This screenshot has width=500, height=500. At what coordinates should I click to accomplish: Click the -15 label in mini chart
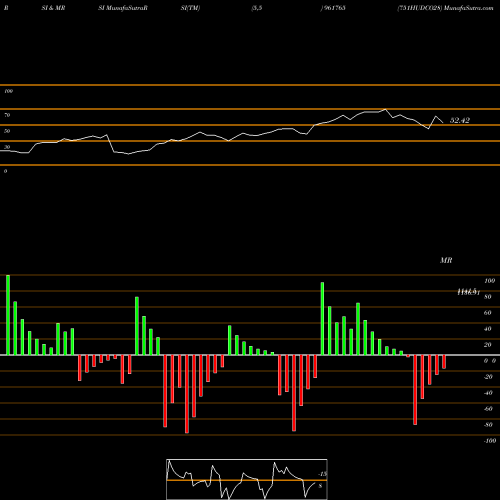(322, 474)
